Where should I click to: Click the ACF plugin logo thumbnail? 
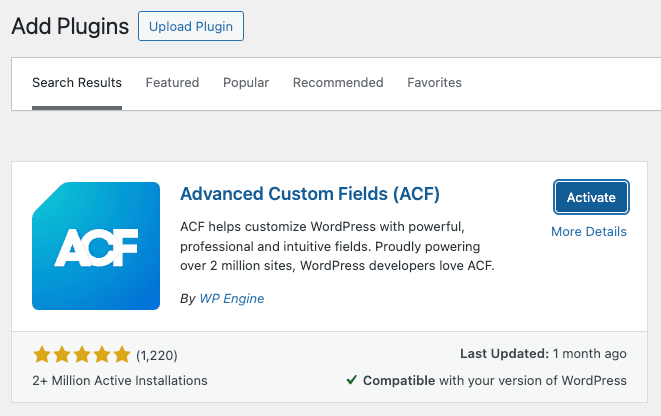tap(96, 246)
